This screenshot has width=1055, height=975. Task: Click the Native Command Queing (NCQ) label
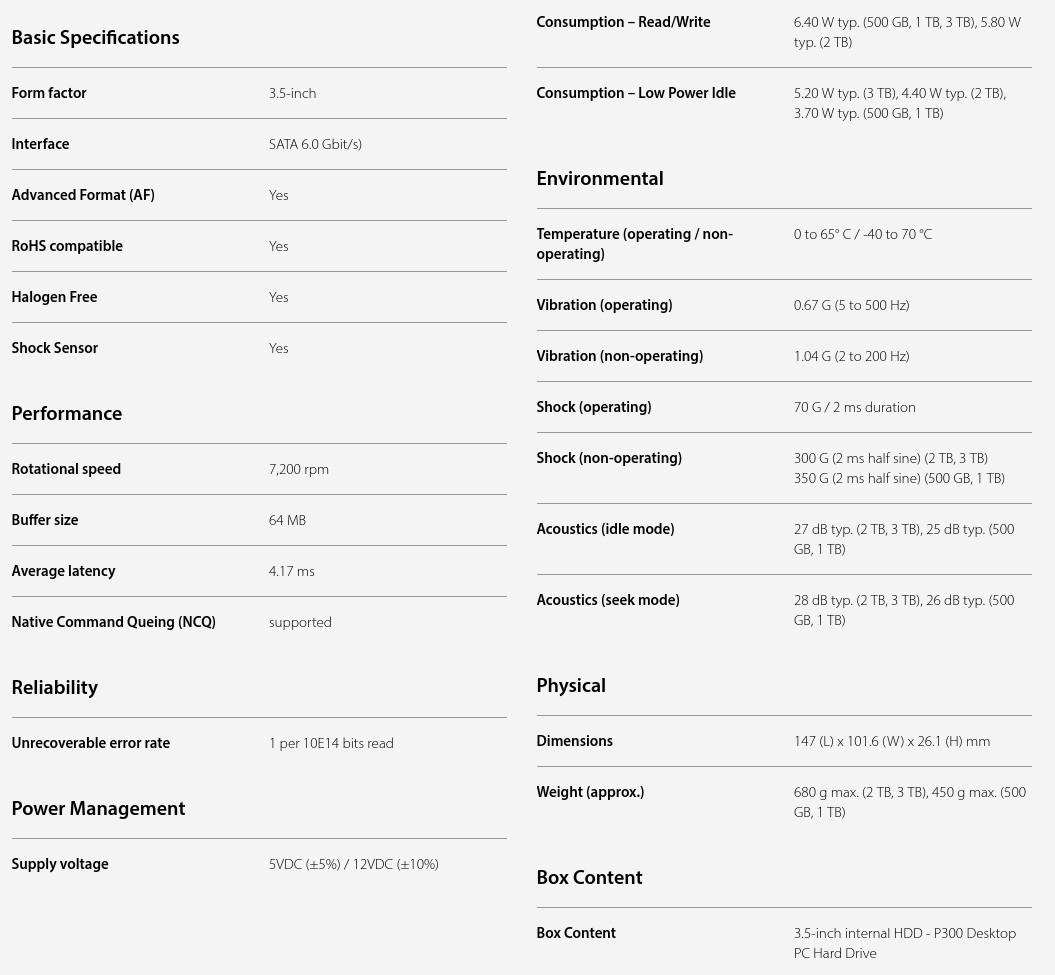pyautogui.click(x=113, y=622)
